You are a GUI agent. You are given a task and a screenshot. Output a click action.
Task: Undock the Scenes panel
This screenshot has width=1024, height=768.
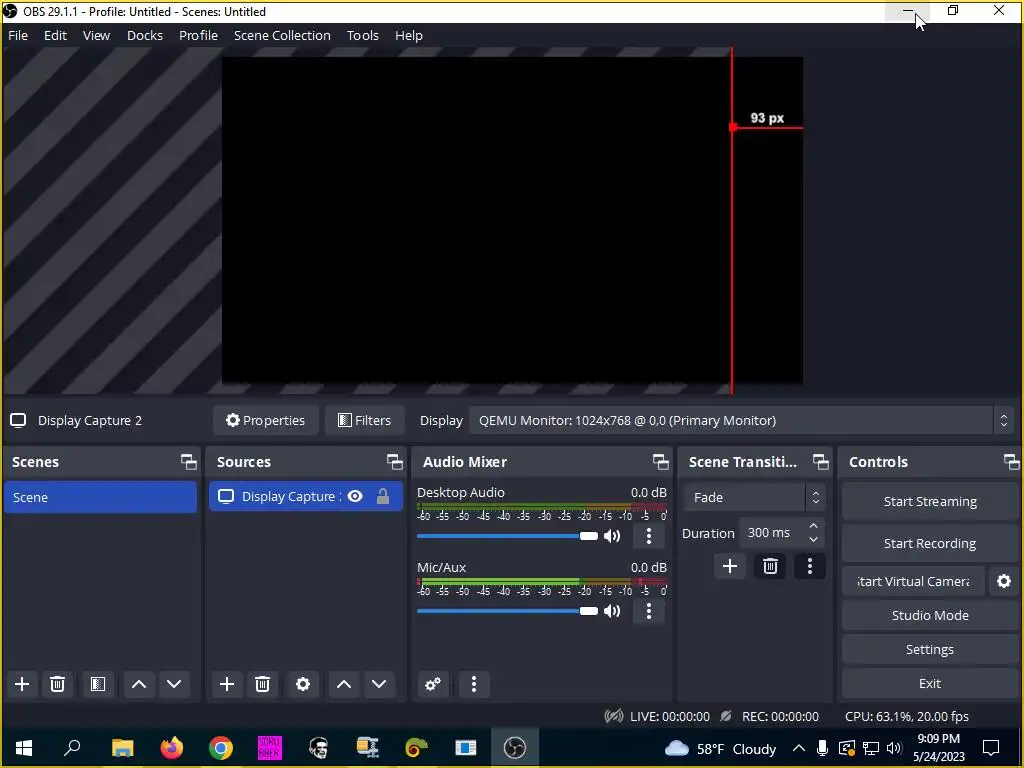pos(189,462)
